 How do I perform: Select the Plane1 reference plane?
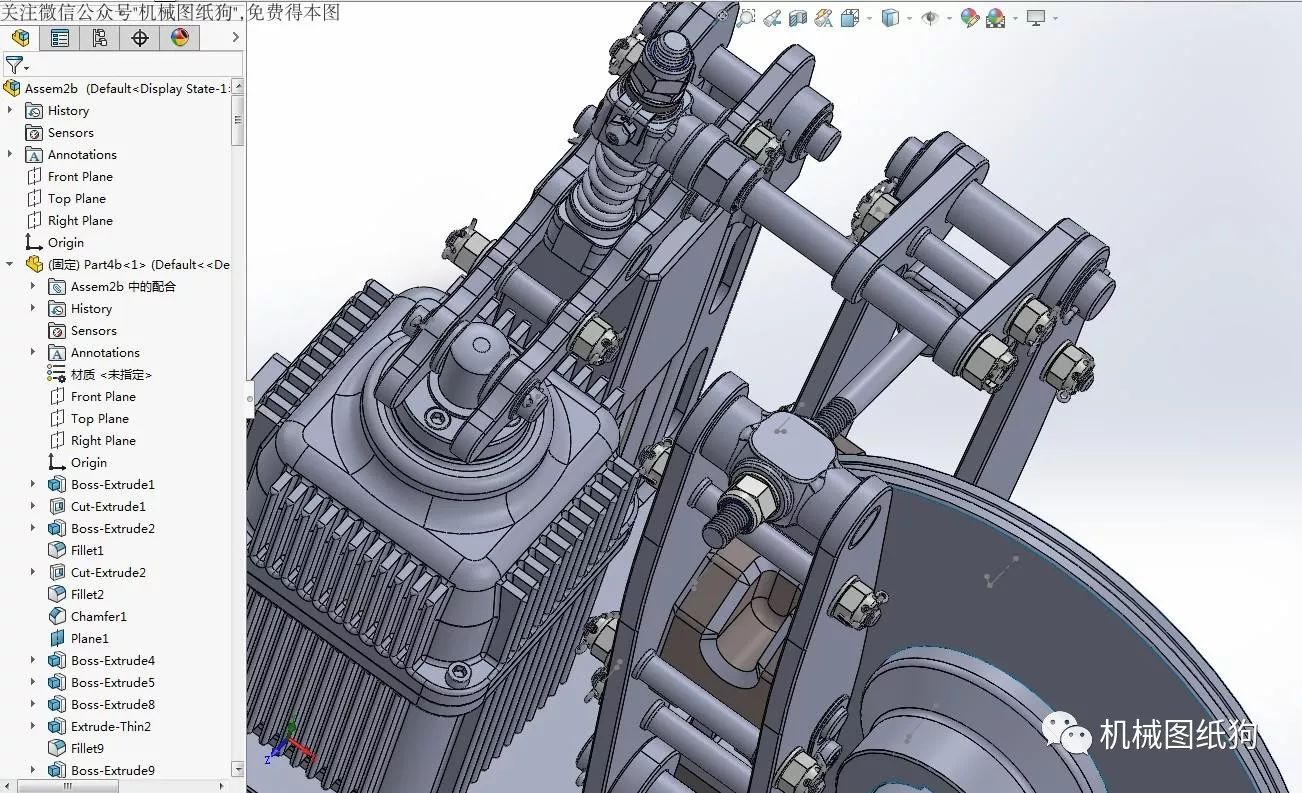point(79,638)
